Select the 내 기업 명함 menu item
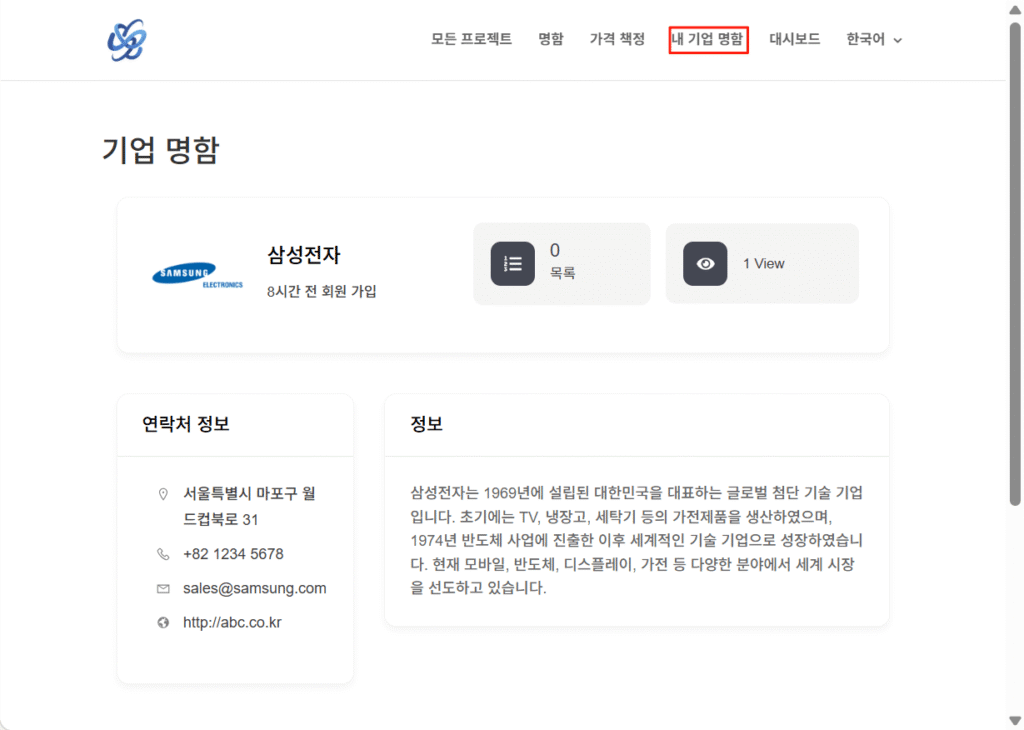1024x730 pixels. tap(708, 40)
